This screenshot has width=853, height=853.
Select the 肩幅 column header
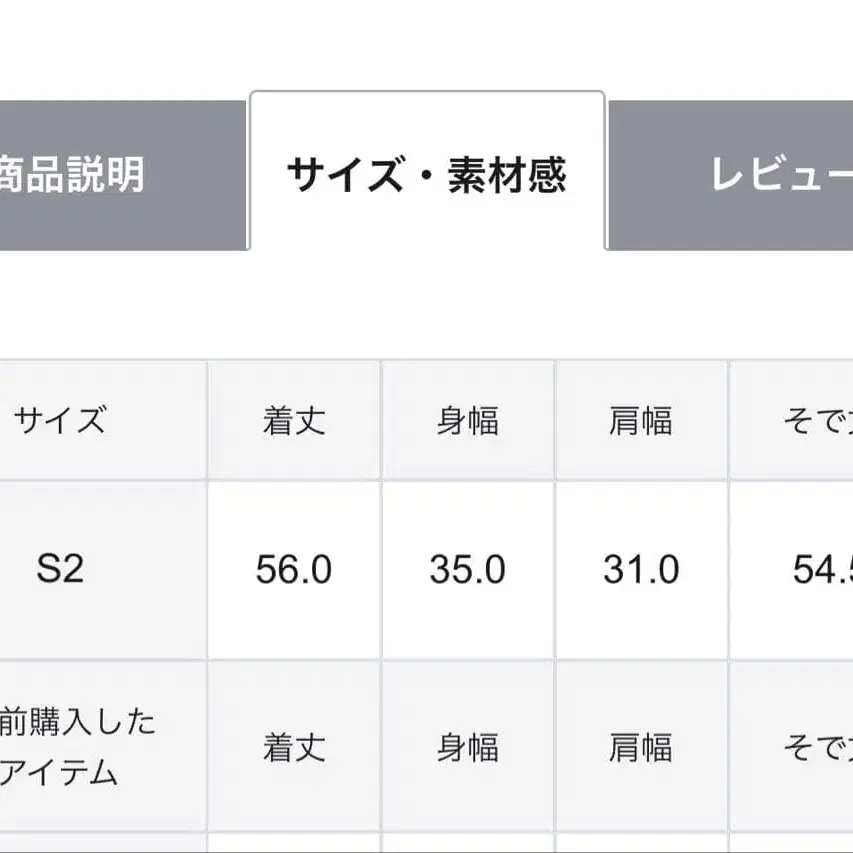(640, 418)
